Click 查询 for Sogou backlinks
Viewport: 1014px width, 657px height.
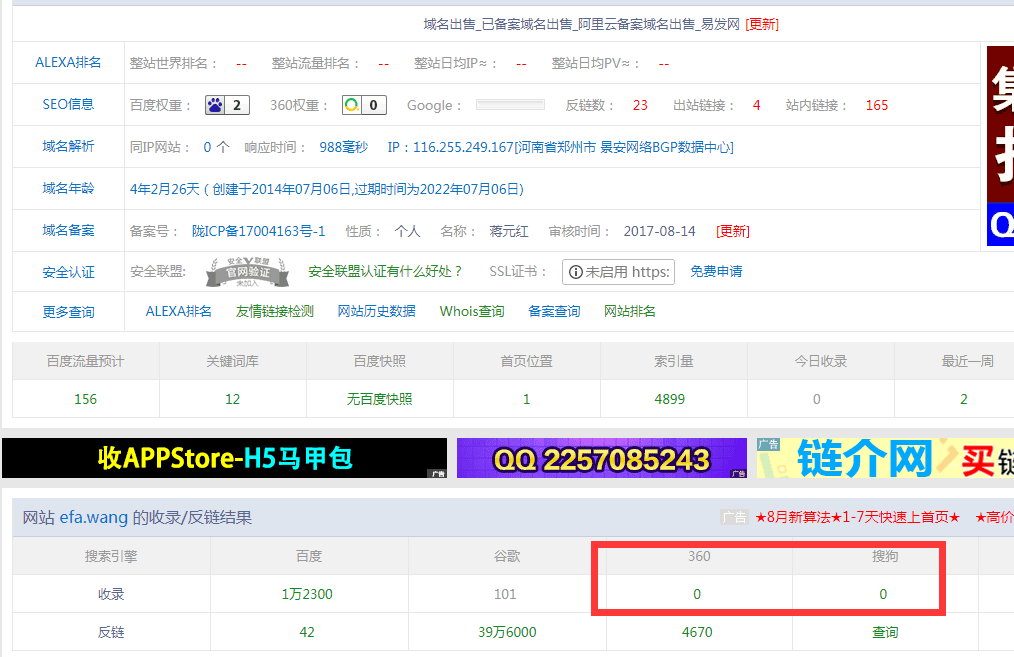pos(885,631)
